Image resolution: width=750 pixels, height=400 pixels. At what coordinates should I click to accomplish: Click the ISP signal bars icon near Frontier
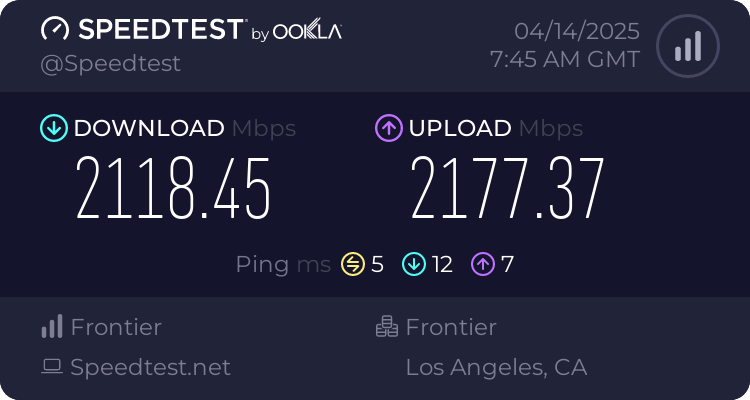click(51, 327)
